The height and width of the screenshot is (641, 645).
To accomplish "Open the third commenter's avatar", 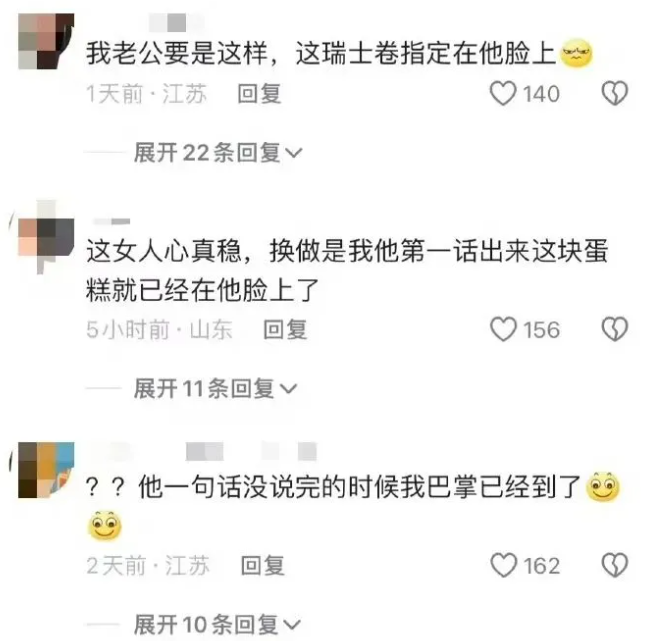I will click(x=46, y=470).
